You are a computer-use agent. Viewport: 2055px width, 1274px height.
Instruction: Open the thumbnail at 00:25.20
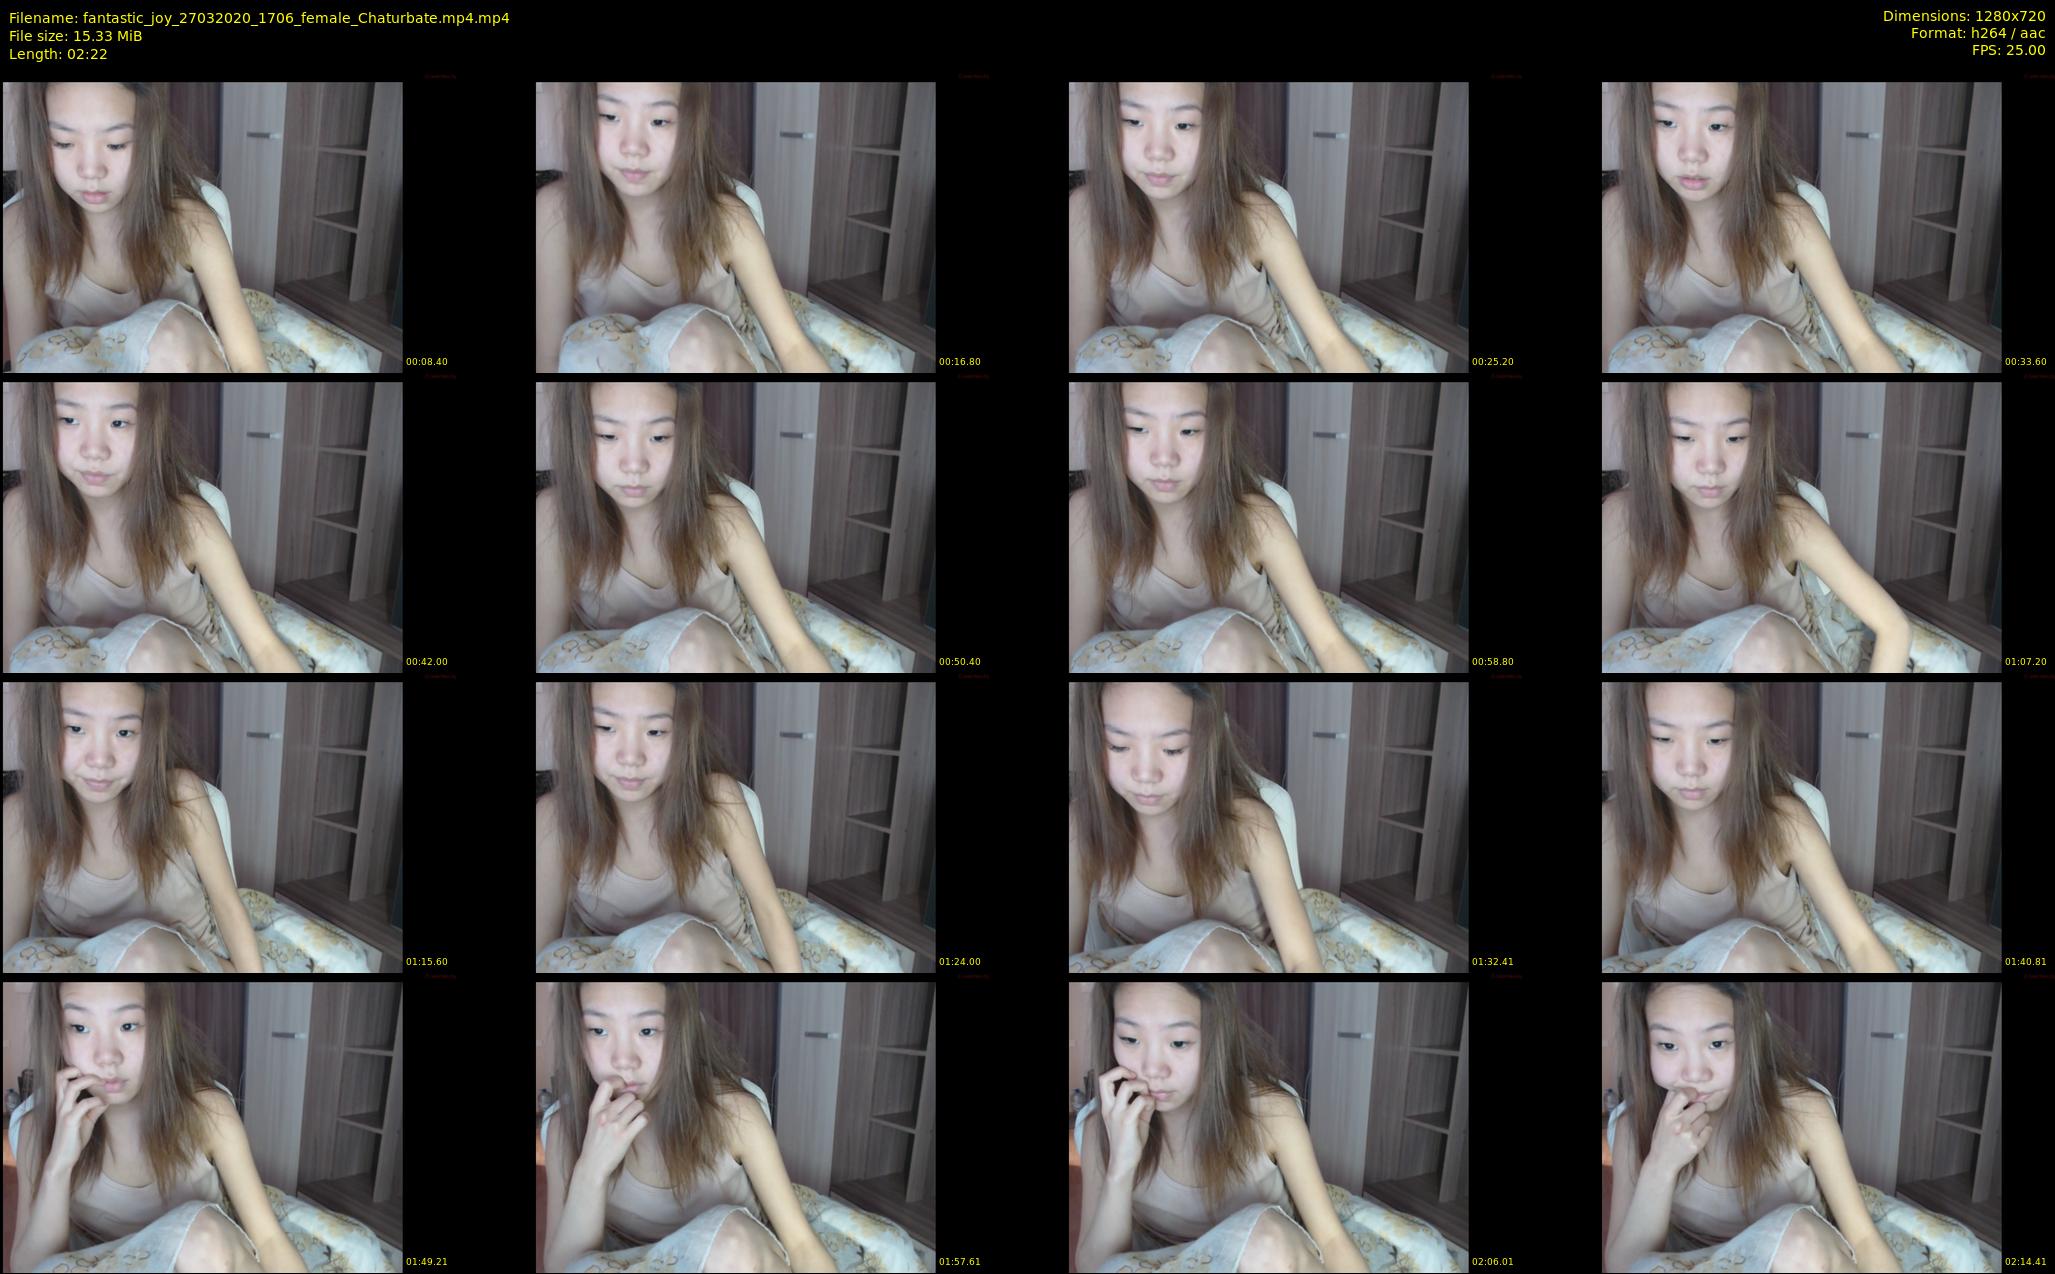[x=1268, y=227]
